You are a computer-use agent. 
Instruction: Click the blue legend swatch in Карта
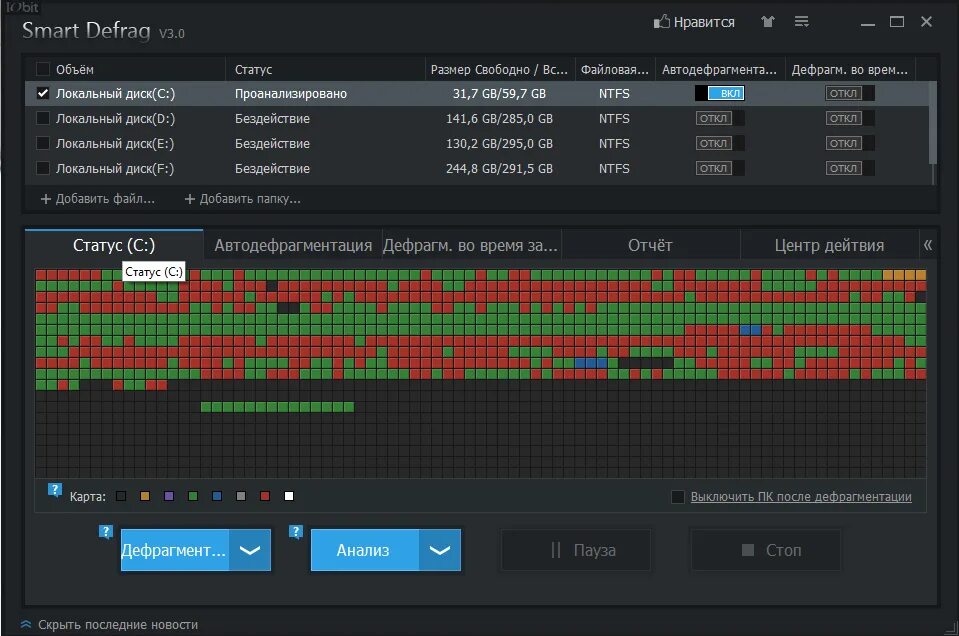click(217, 496)
